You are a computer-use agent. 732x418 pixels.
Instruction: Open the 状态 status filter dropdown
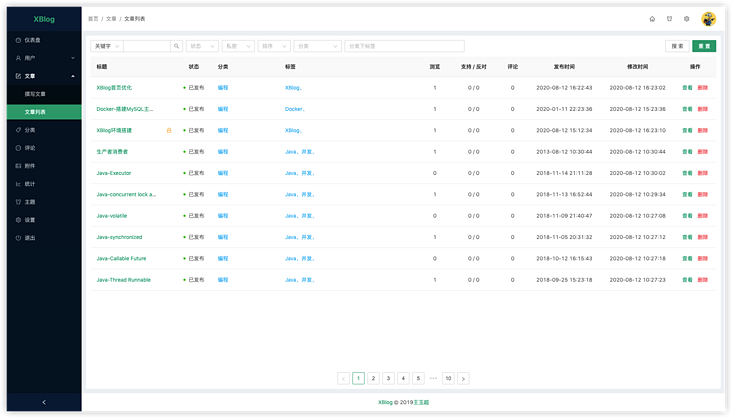(x=202, y=46)
